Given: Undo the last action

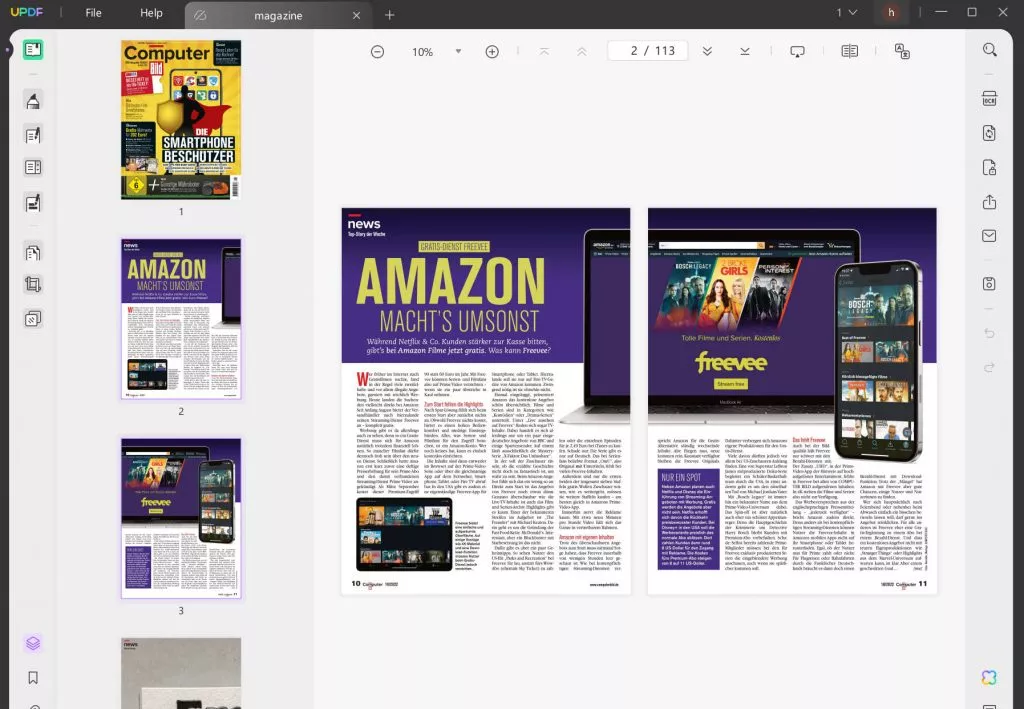Looking at the screenshot, I should click(989, 334).
